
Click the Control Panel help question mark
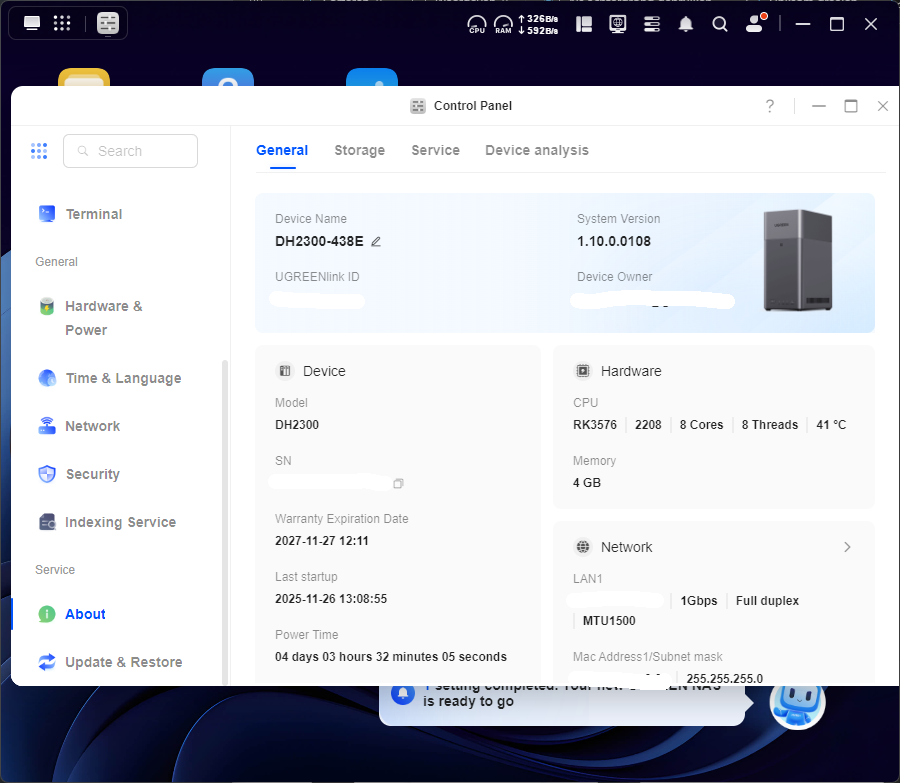(769, 106)
